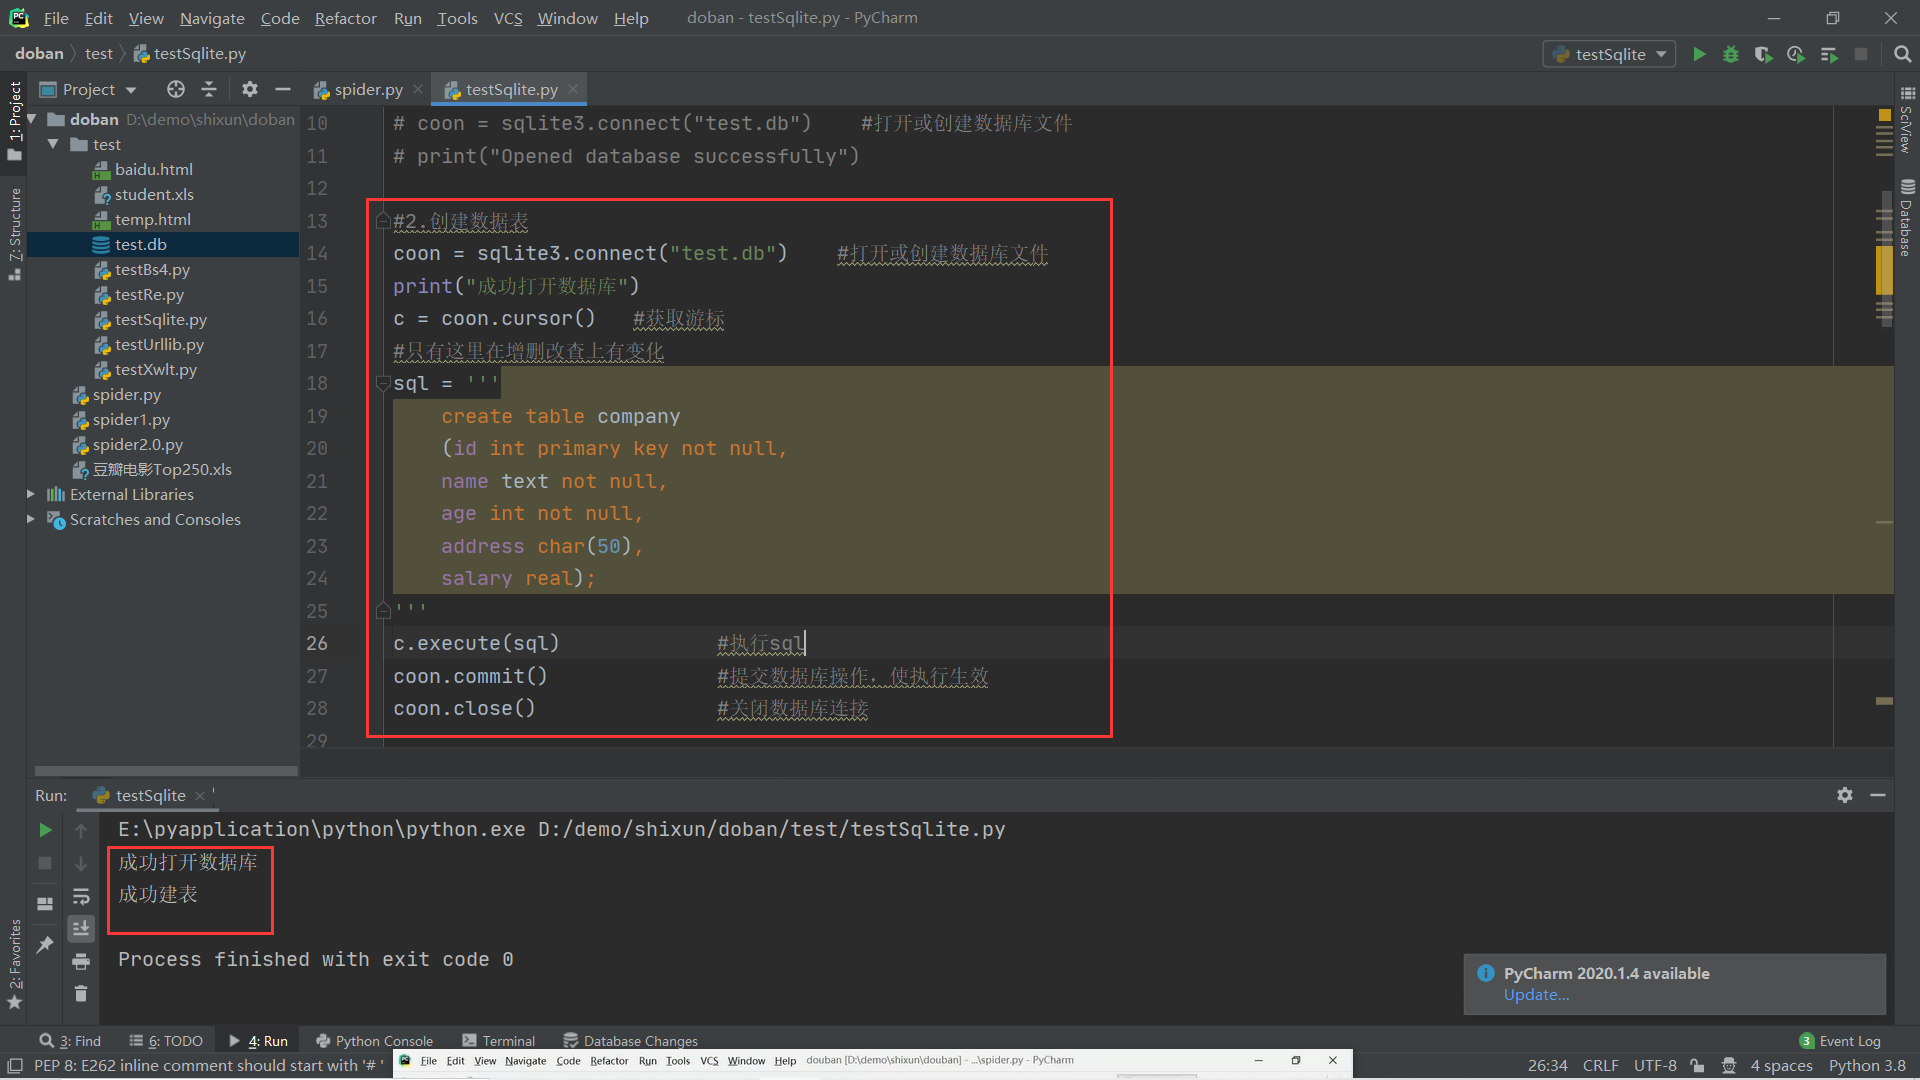This screenshot has height=1080, width=1920.
Task: Switch to spider.py editor tab
Action: click(367, 89)
